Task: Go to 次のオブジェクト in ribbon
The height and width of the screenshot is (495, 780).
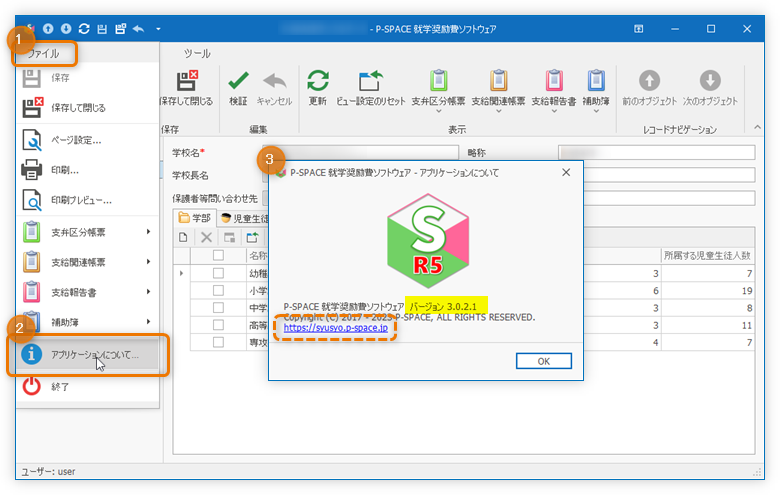Action: point(710,88)
